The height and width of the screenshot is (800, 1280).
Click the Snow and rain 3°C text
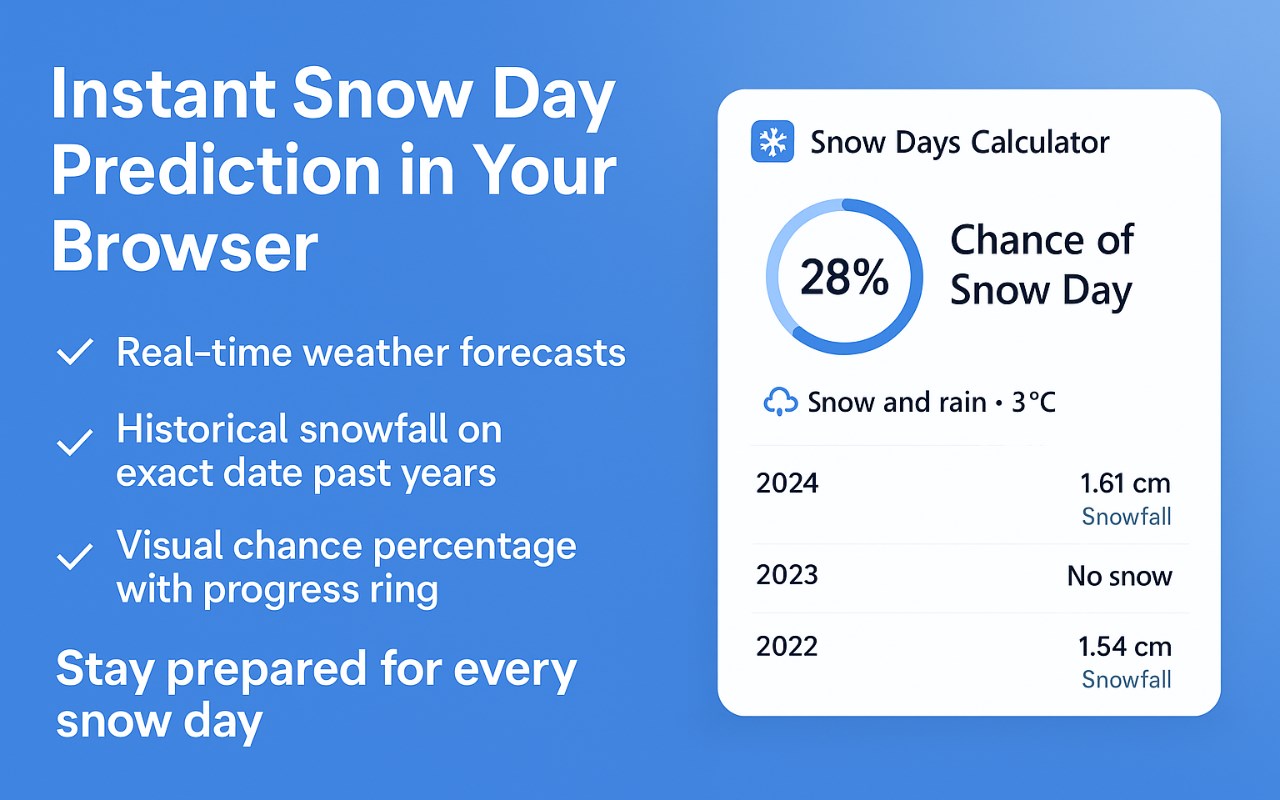pos(931,402)
